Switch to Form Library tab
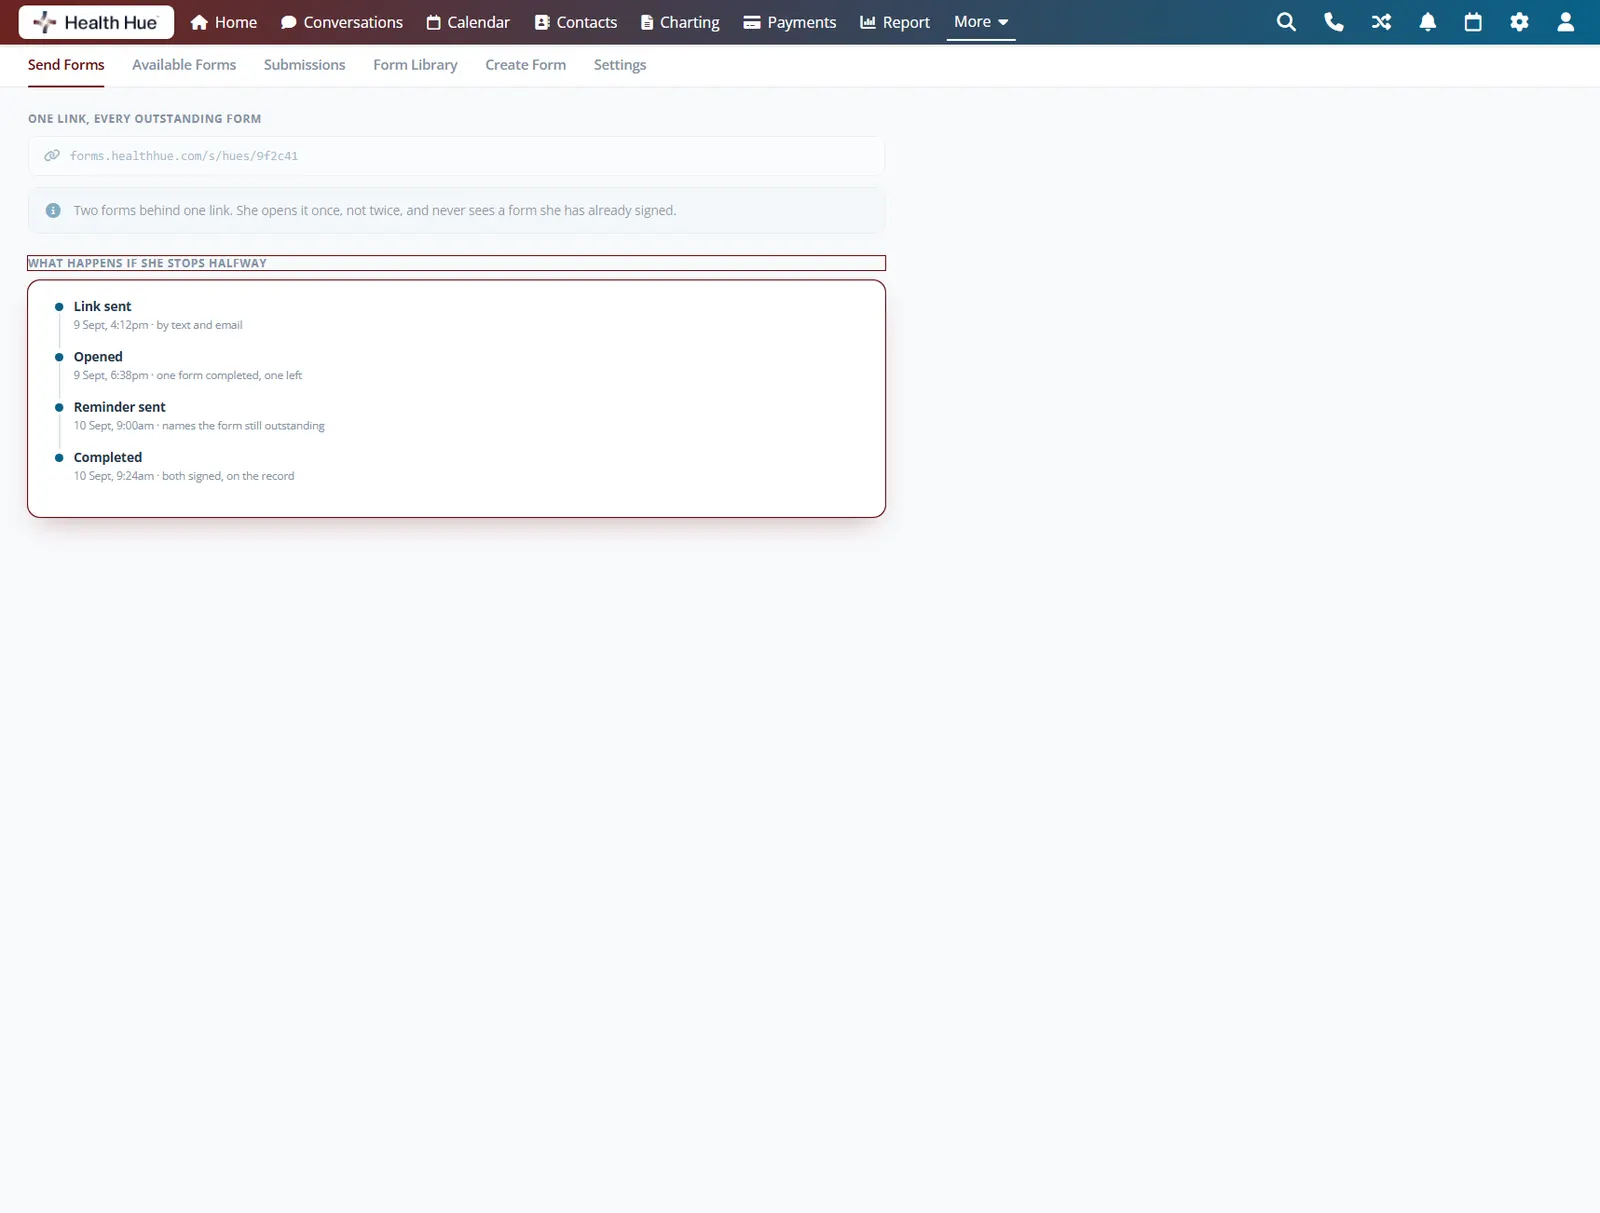Viewport: 1600px width, 1213px height. (415, 65)
